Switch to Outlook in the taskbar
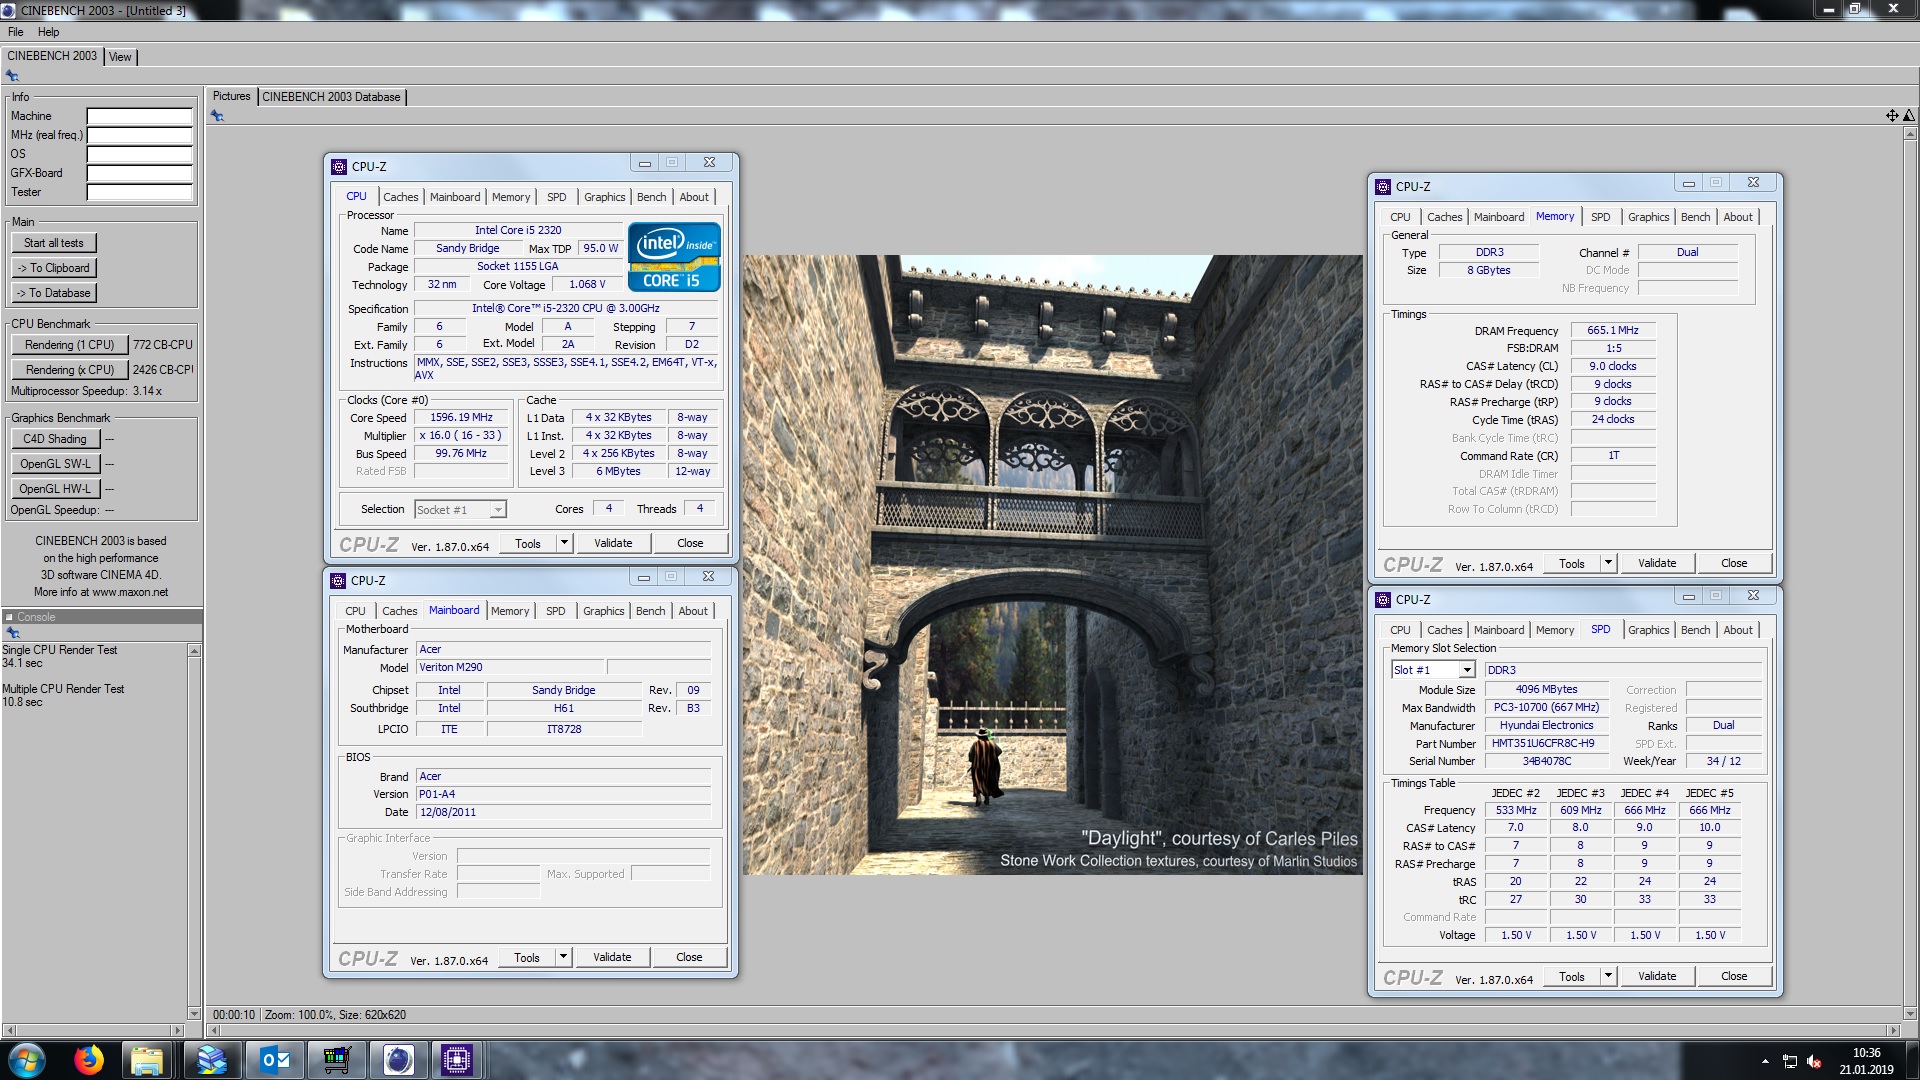This screenshot has width=1920, height=1080. (275, 1060)
